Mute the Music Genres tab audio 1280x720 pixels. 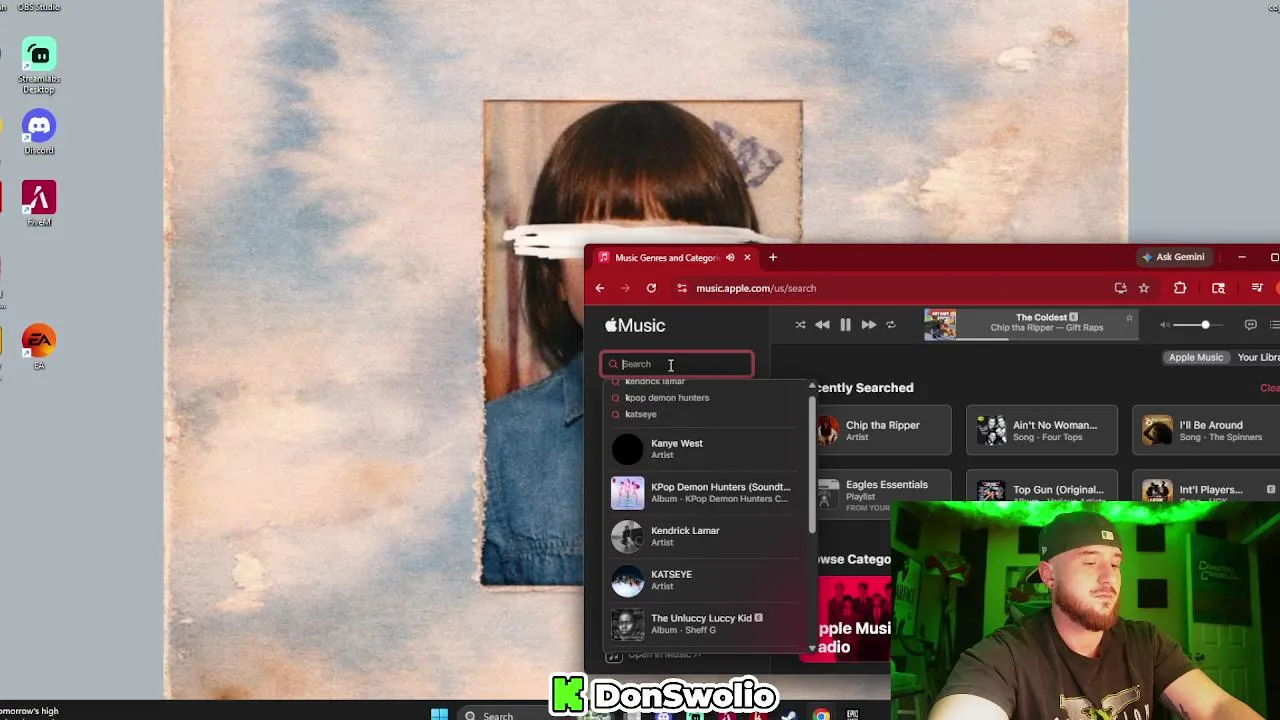[x=730, y=258]
